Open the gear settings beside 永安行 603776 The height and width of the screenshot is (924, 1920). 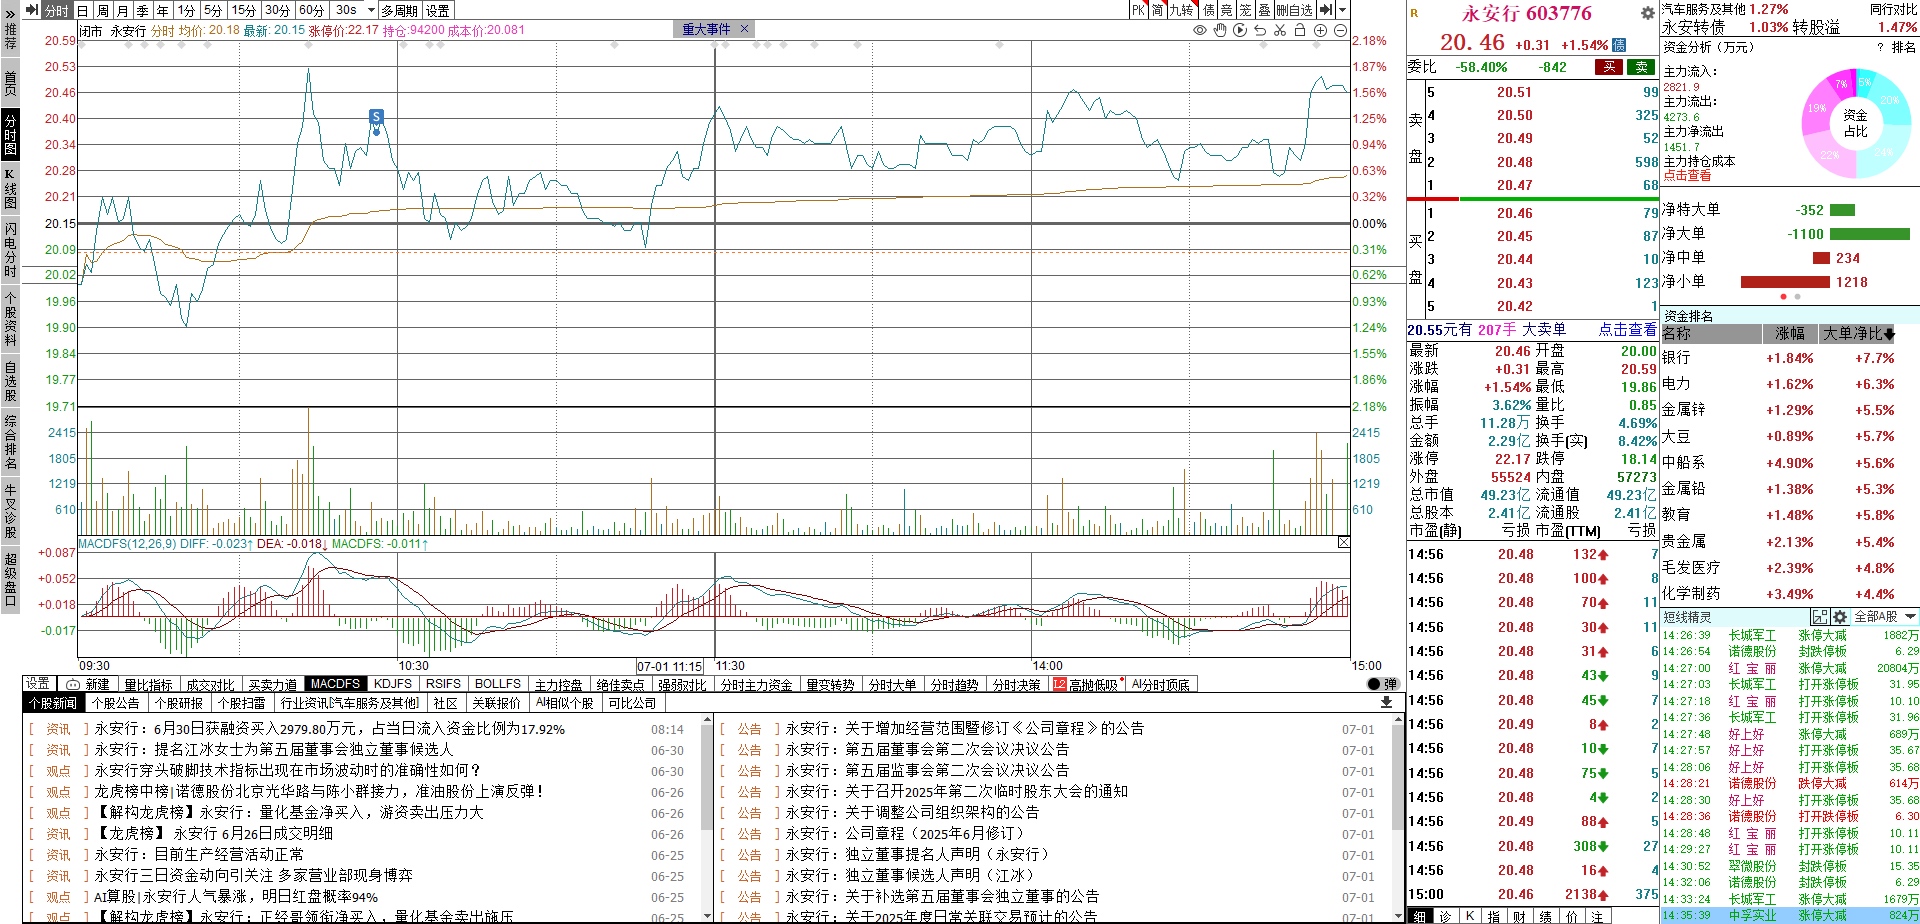click(x=1647, y=14)
